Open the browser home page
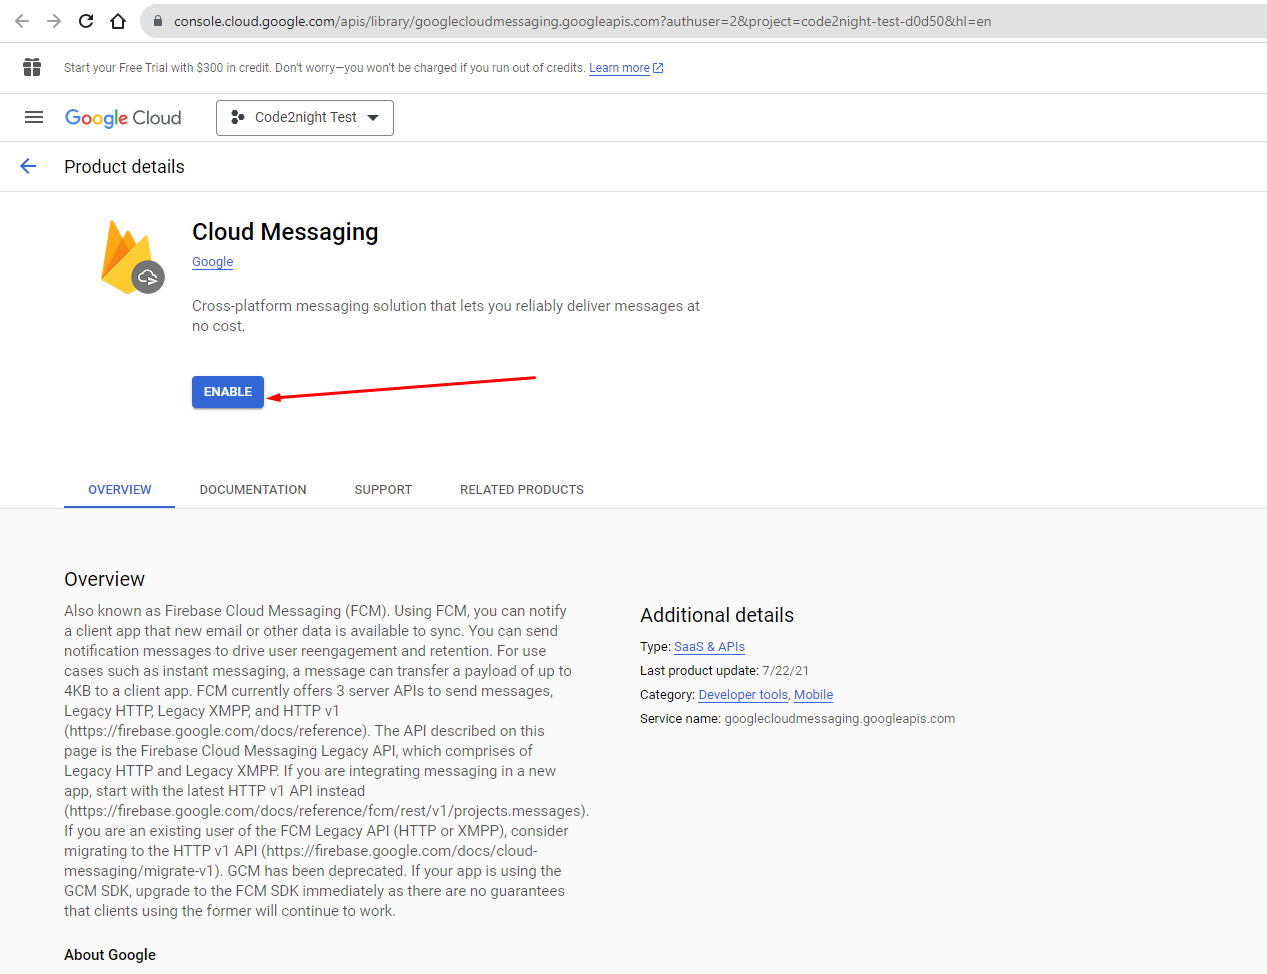The height and width of the screenshot is (974, 1267). click(x=118, y=21)
